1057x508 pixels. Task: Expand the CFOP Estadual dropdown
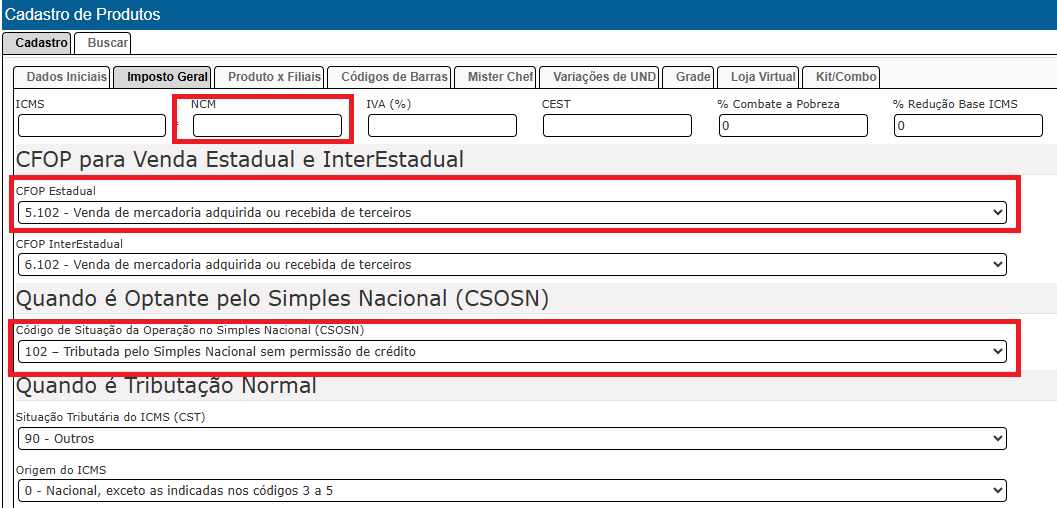[x=512, y=212]
